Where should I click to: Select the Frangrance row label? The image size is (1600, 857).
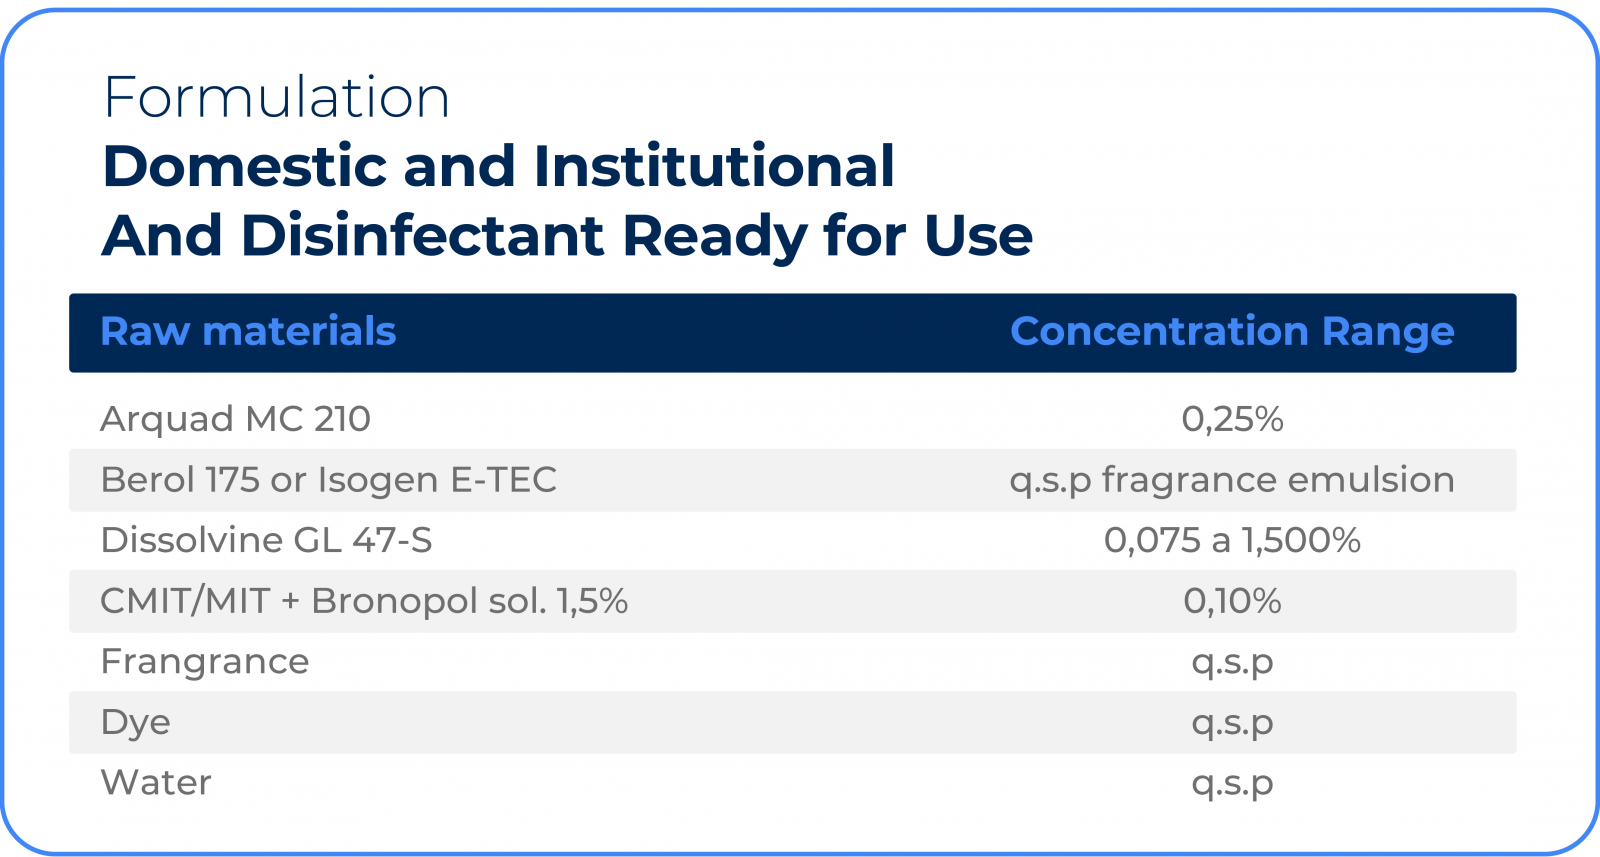point(205,663)
